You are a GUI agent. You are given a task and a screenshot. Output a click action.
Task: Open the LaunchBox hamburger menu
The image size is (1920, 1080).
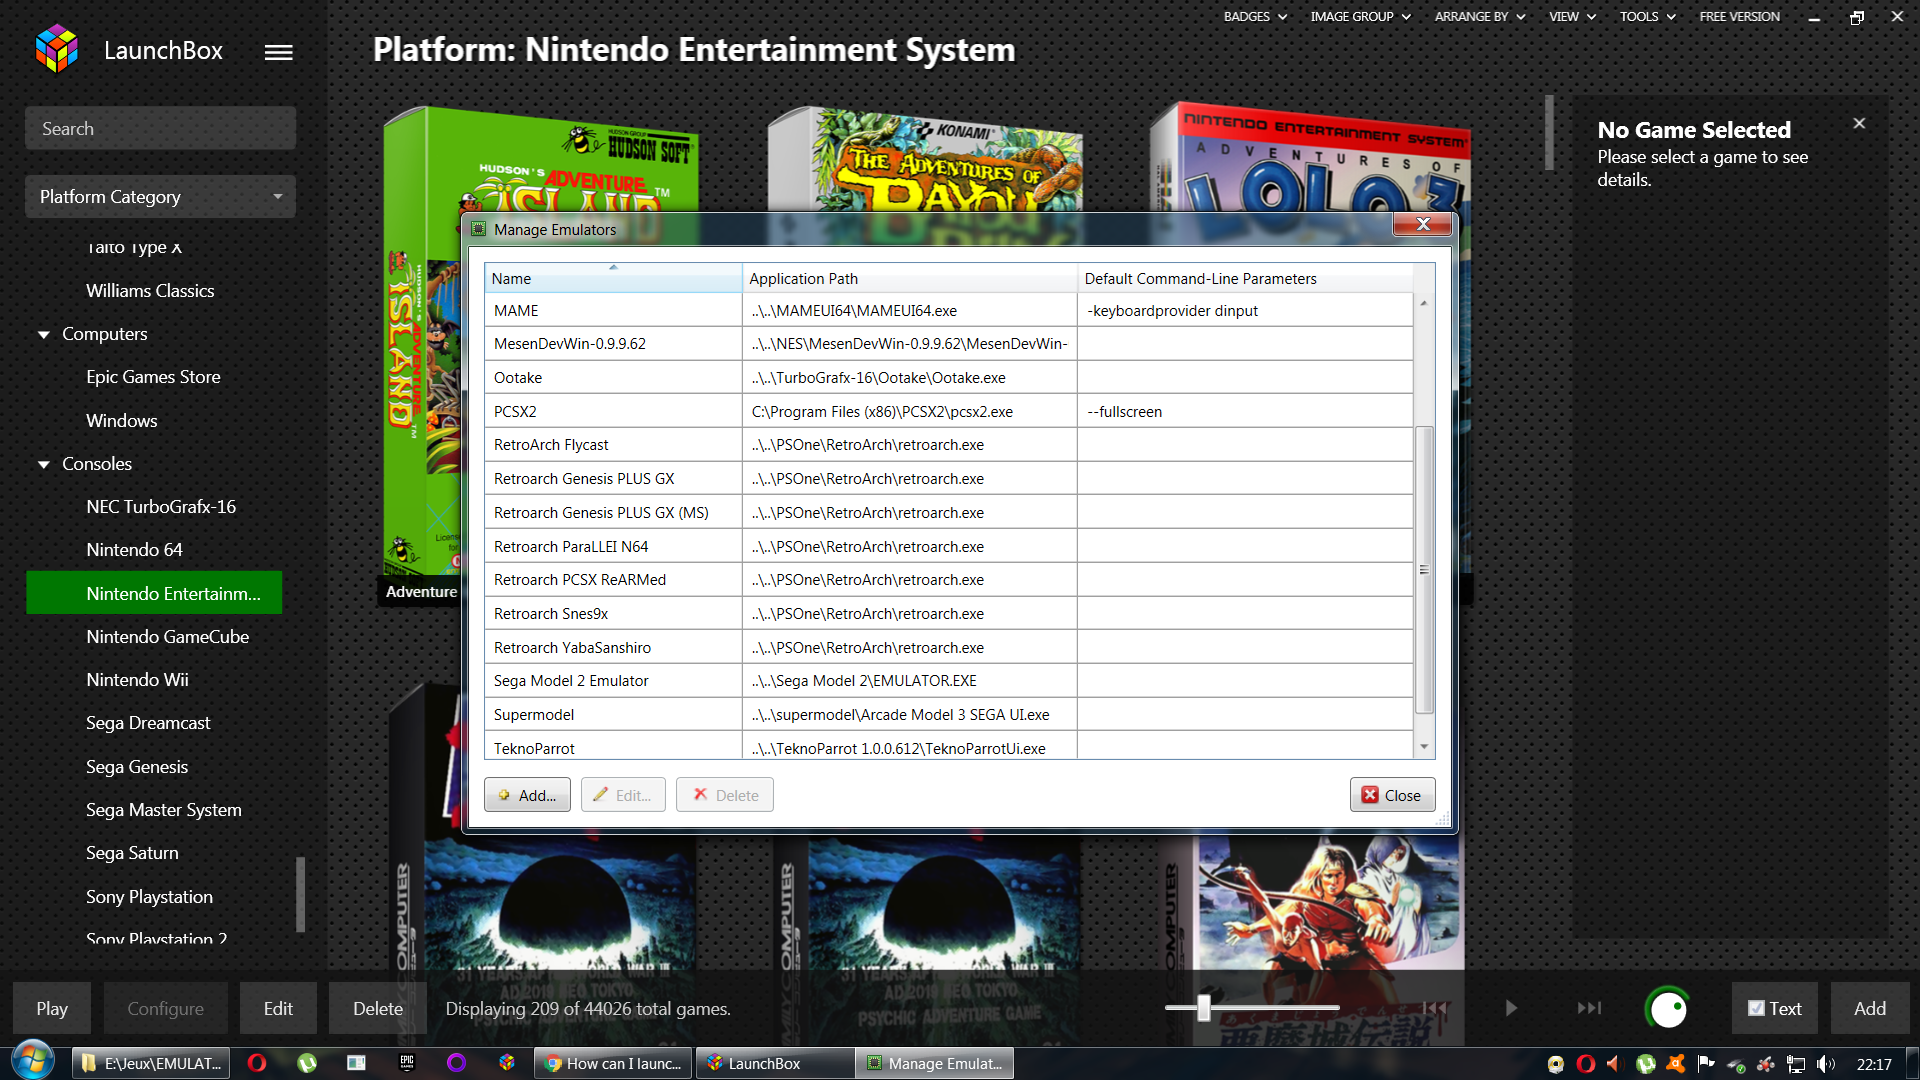tap(278, 52)
